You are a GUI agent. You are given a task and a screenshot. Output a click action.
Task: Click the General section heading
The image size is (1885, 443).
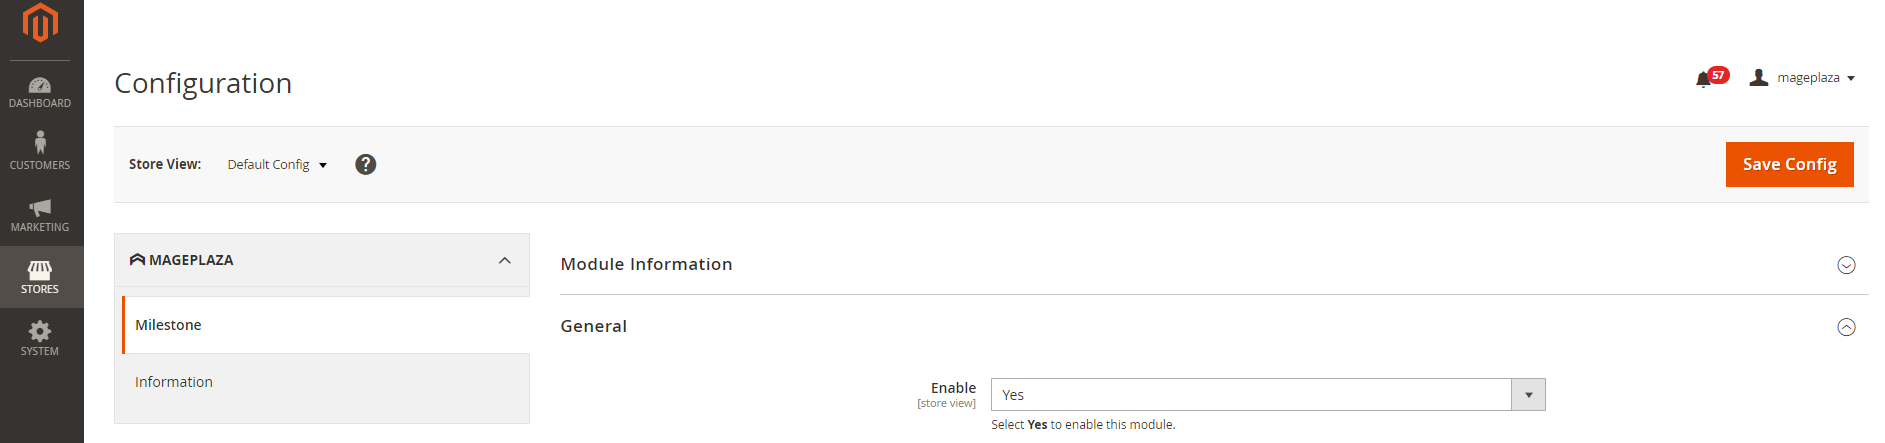coord(594,326)
